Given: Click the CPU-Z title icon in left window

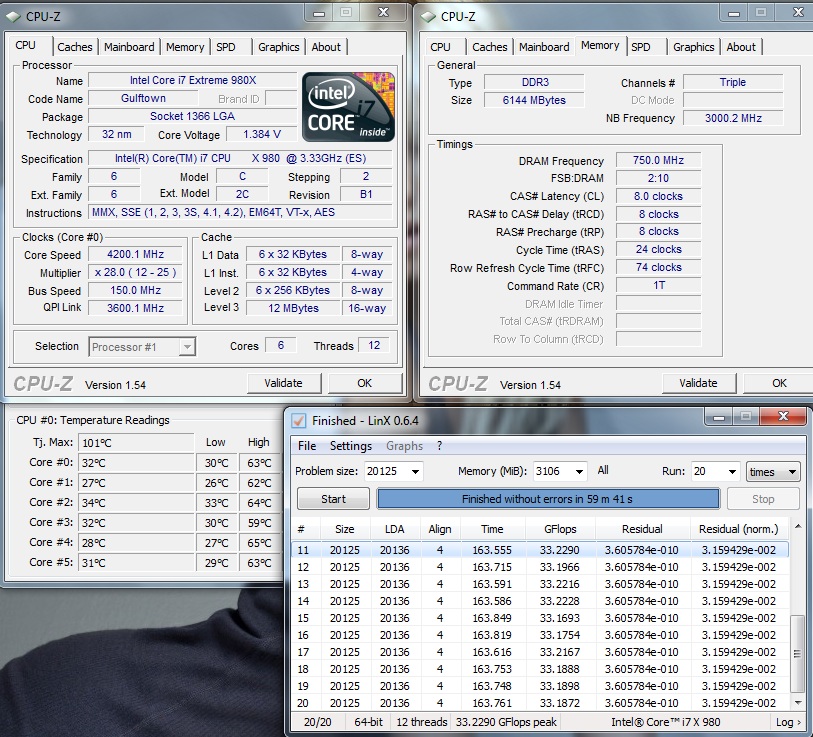Looking at the screenshot, I should [x=14, y=17].
